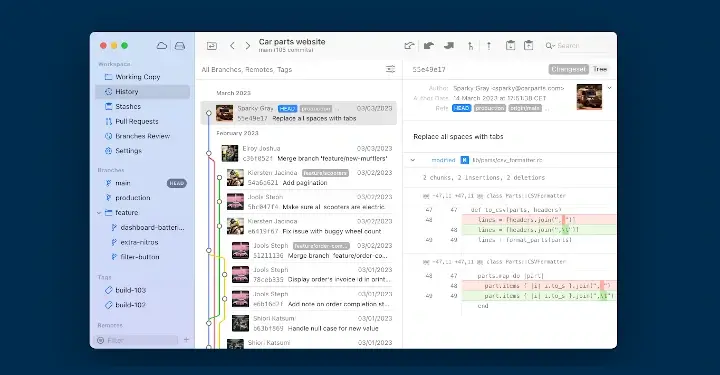Switch to Tree view
This screenshot has width=720, height=375.
(x=600, y=69)
